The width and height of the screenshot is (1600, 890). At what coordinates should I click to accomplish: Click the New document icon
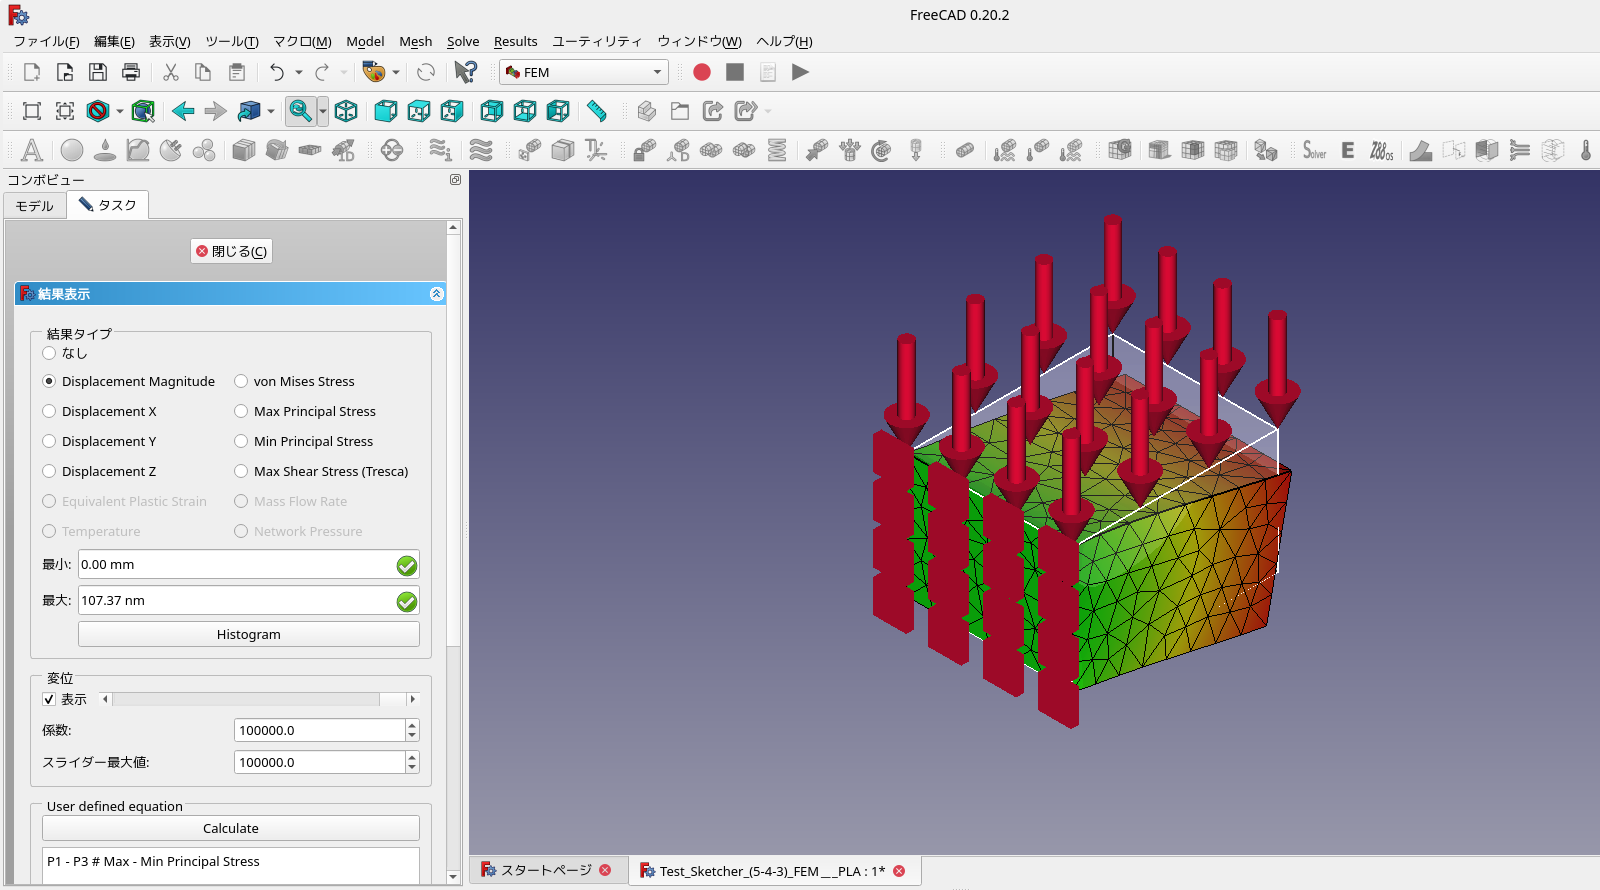tap(32, 72)
